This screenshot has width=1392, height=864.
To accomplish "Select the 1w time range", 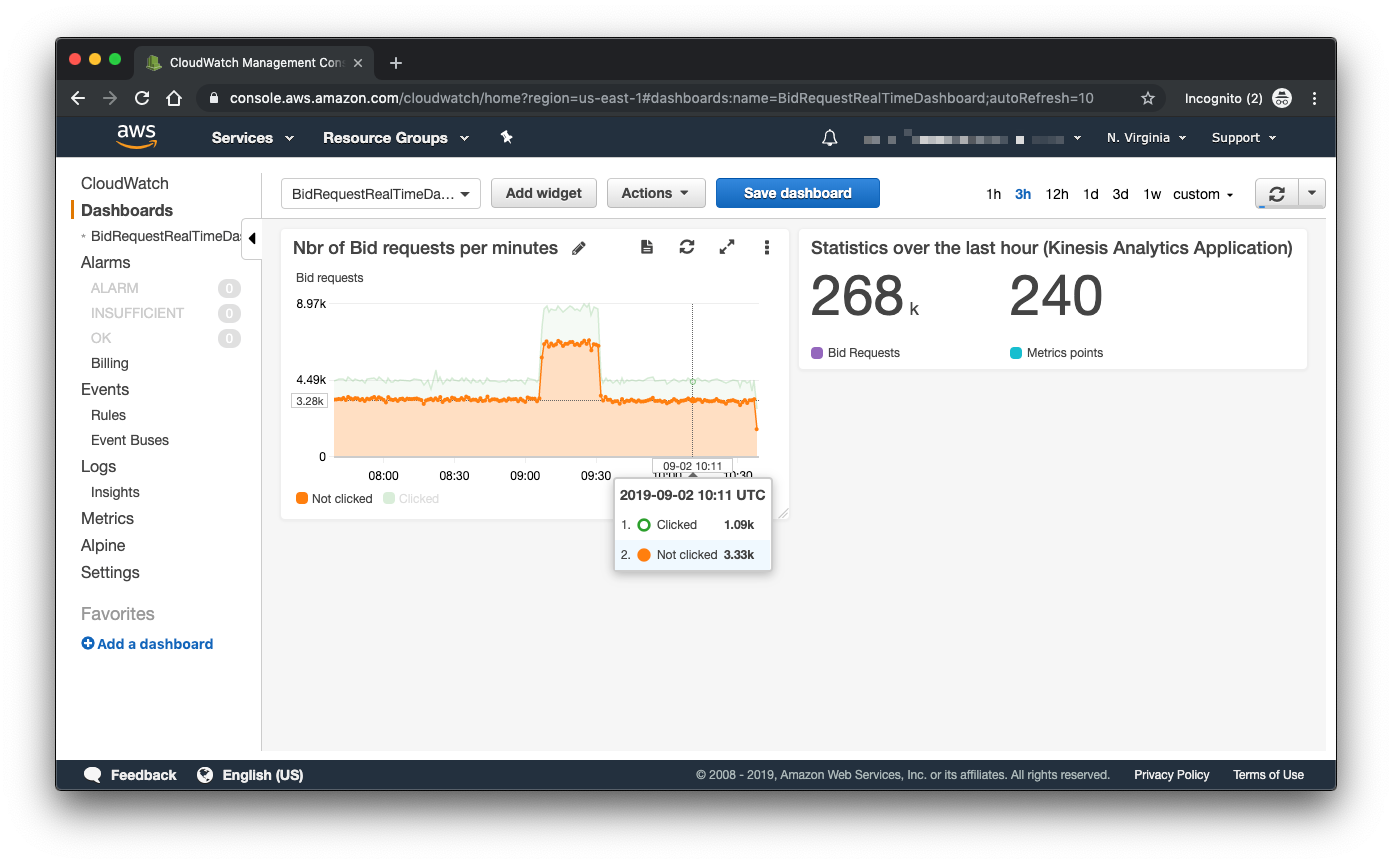I will tap(1152, 194).
